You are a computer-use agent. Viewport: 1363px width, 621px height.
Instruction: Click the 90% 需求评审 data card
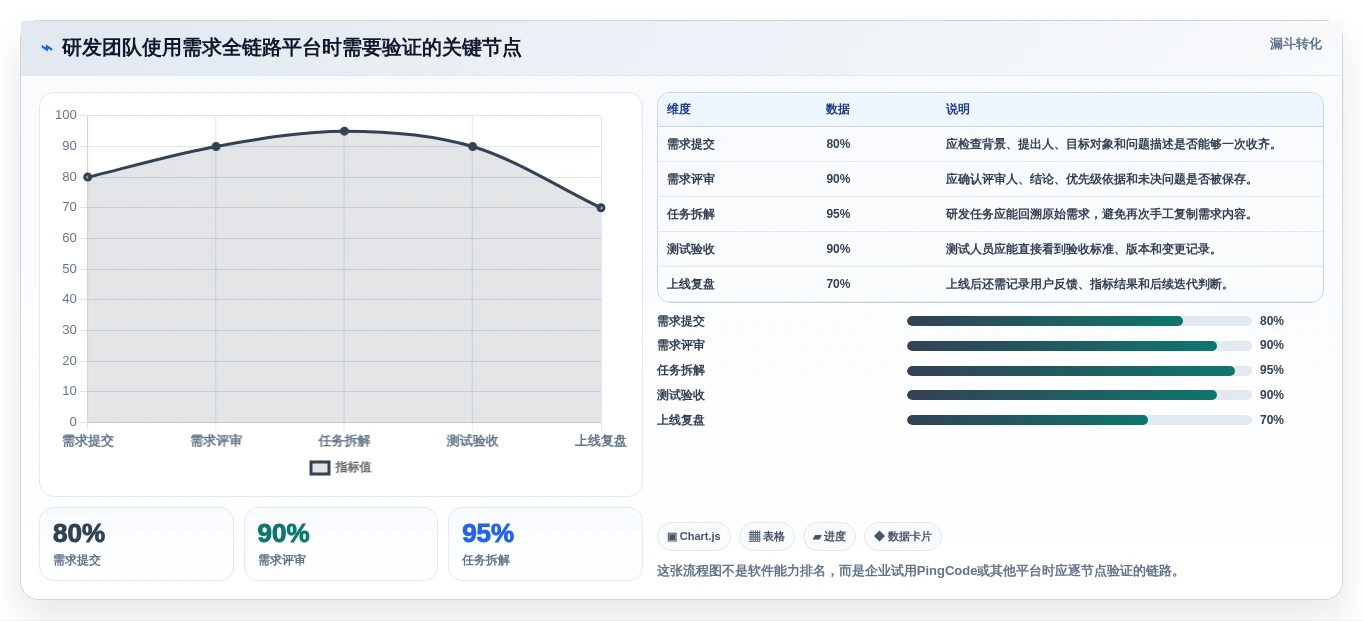point(341,544)
